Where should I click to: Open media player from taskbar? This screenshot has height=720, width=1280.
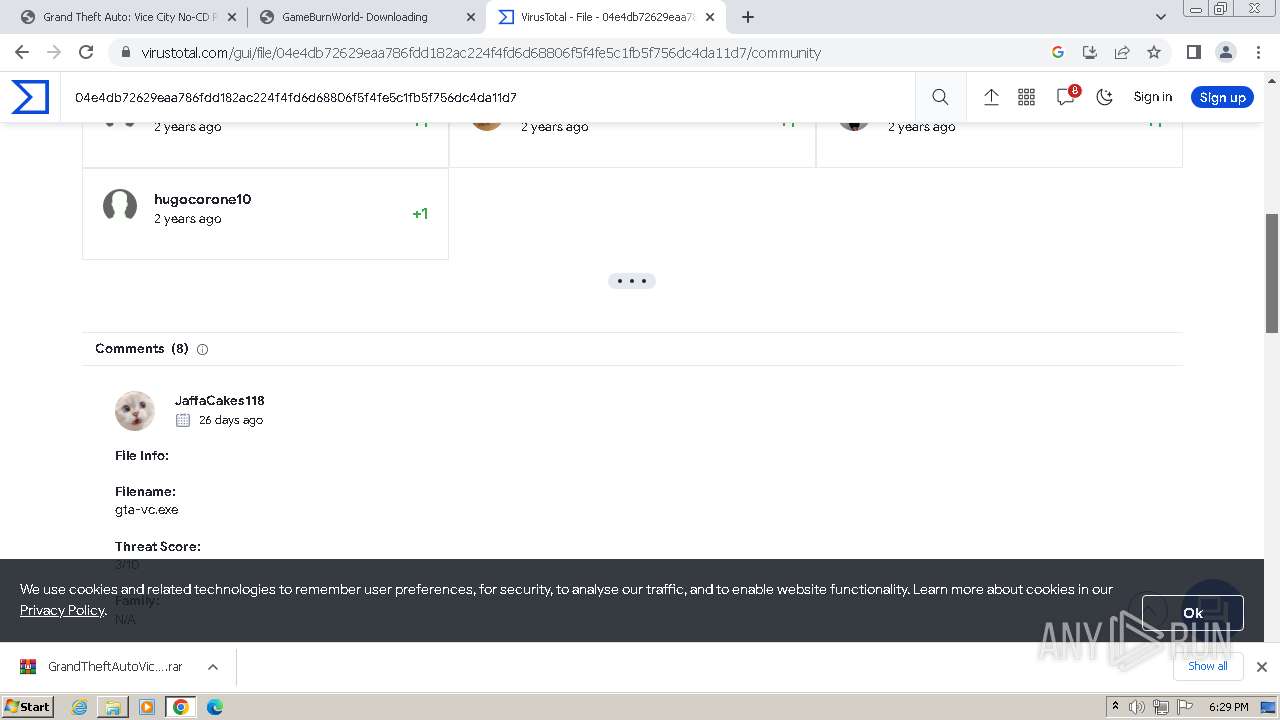[147, 706]
